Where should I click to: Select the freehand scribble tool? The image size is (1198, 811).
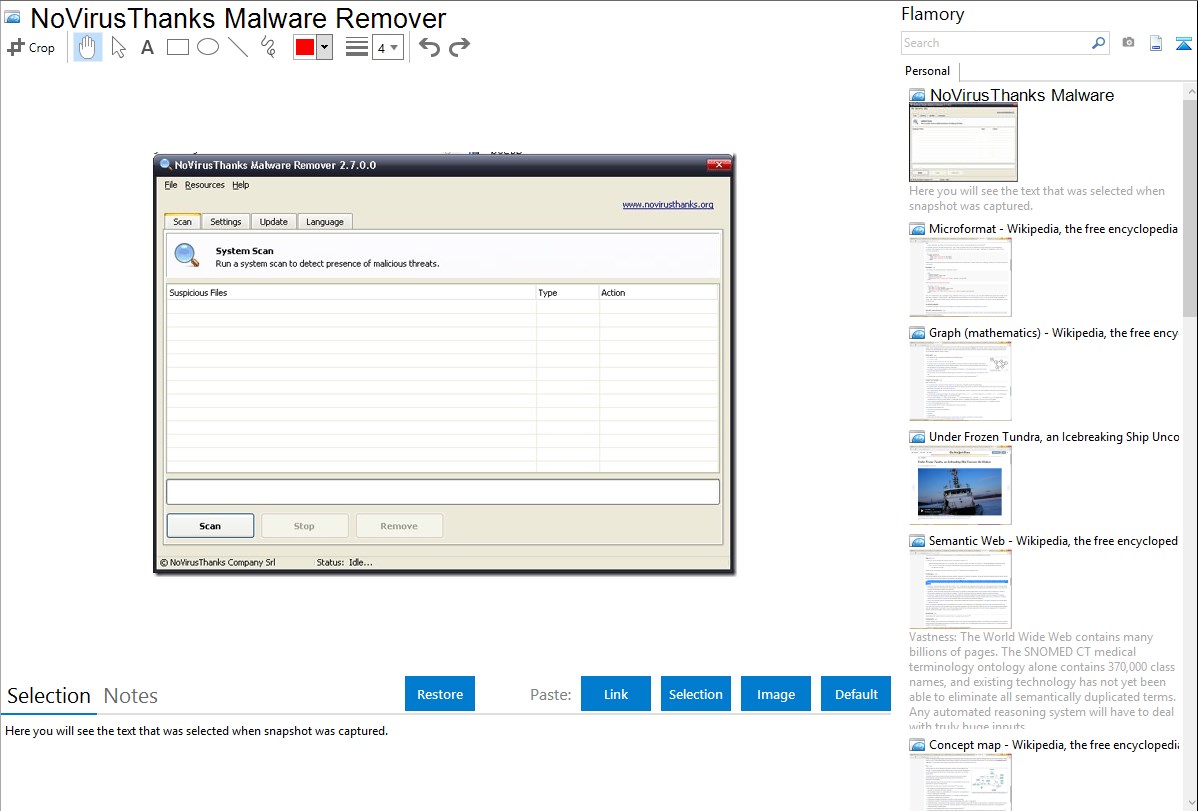[268, 47]
